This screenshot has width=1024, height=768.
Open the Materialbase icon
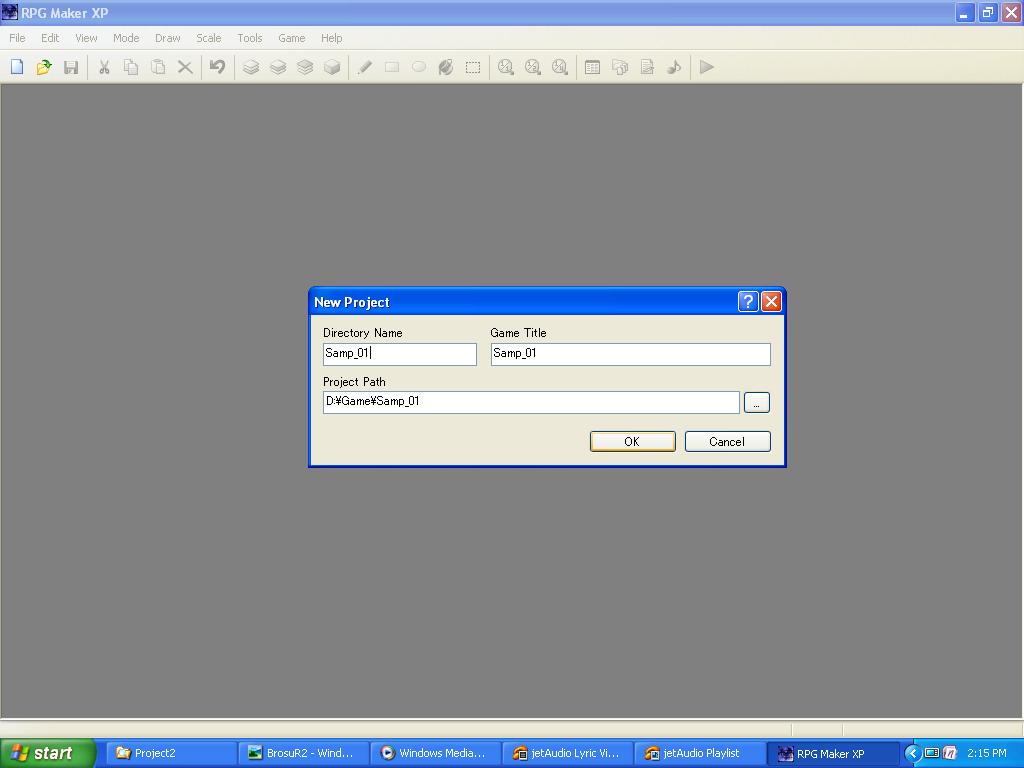620,67
